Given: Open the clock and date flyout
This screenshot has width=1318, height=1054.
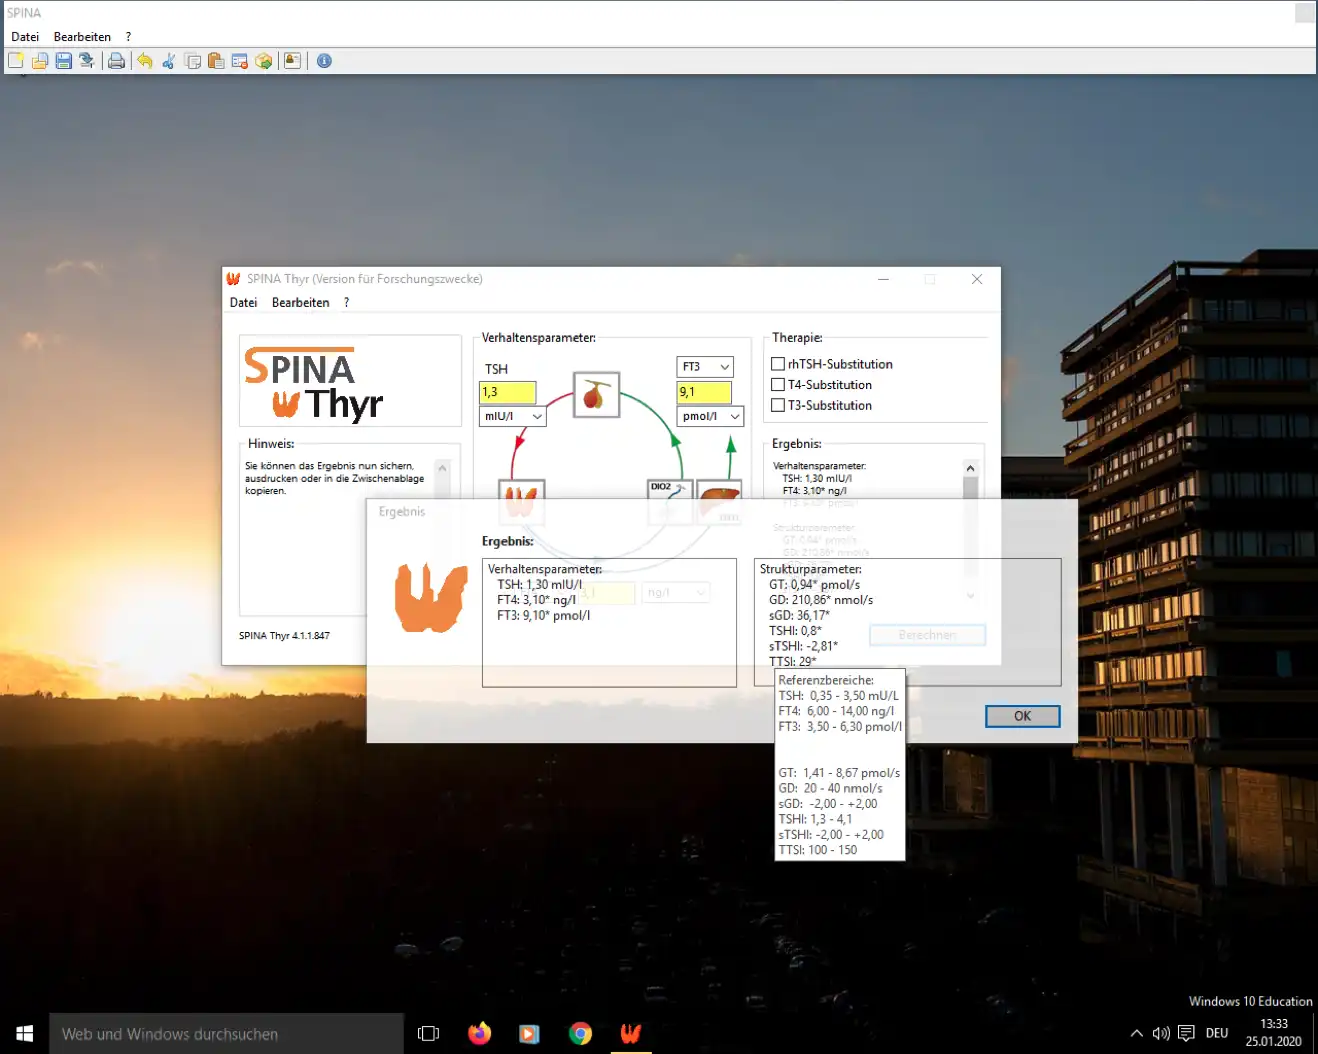Looking at the screenshot, I should pyautogui.click(x=1274, y=1033).
